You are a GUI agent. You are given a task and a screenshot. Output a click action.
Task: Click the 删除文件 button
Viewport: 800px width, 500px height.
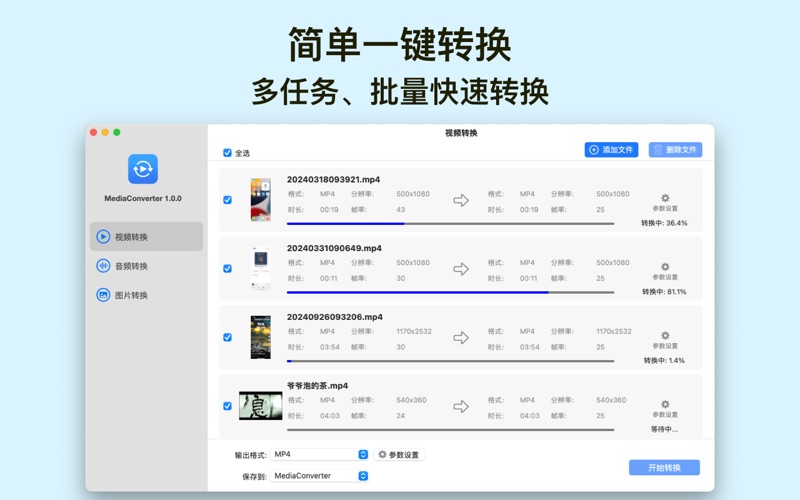coord(676,149)
